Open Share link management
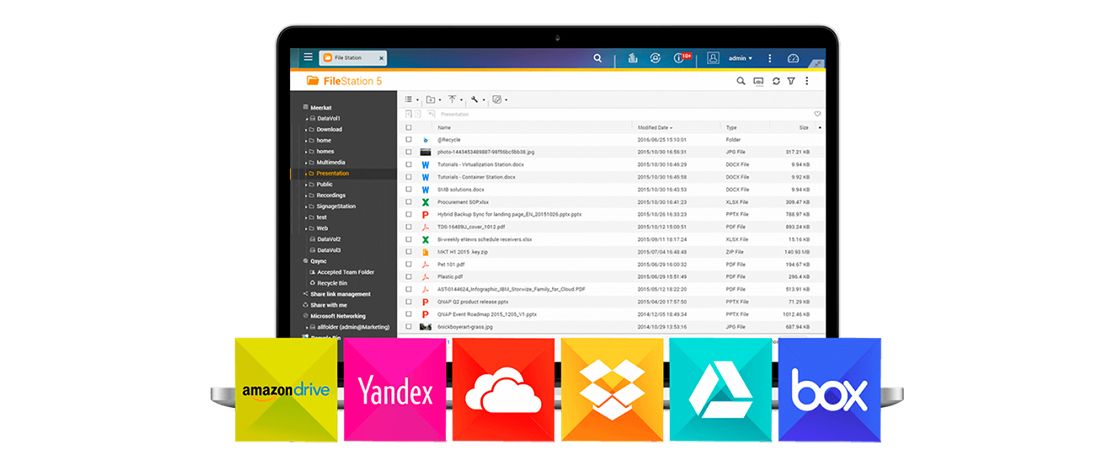This screenshot has height=450, width=1100. coord(340,294)
